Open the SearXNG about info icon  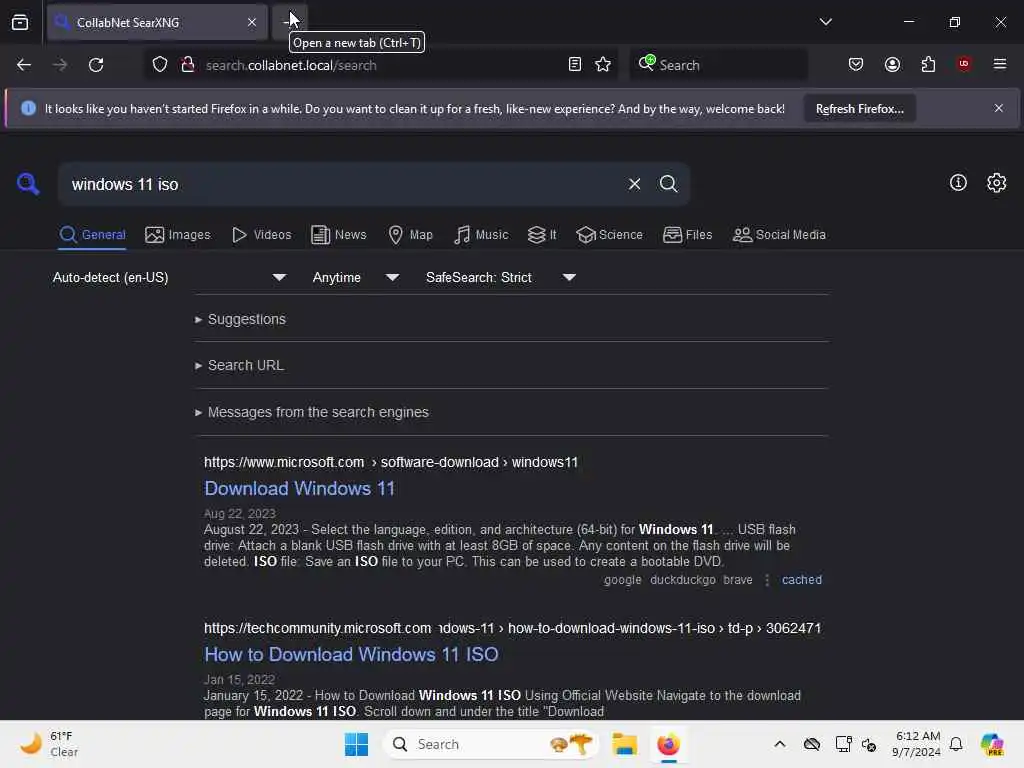(958, 183)
